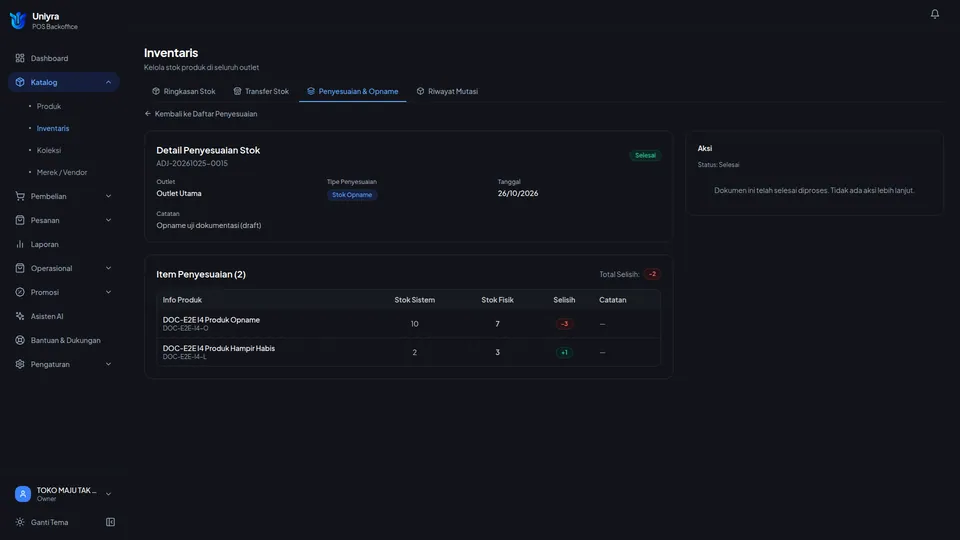960x540 pixels.
Task: Switch to Ringkasan Stok tab
Action: (x=184, y=91)
